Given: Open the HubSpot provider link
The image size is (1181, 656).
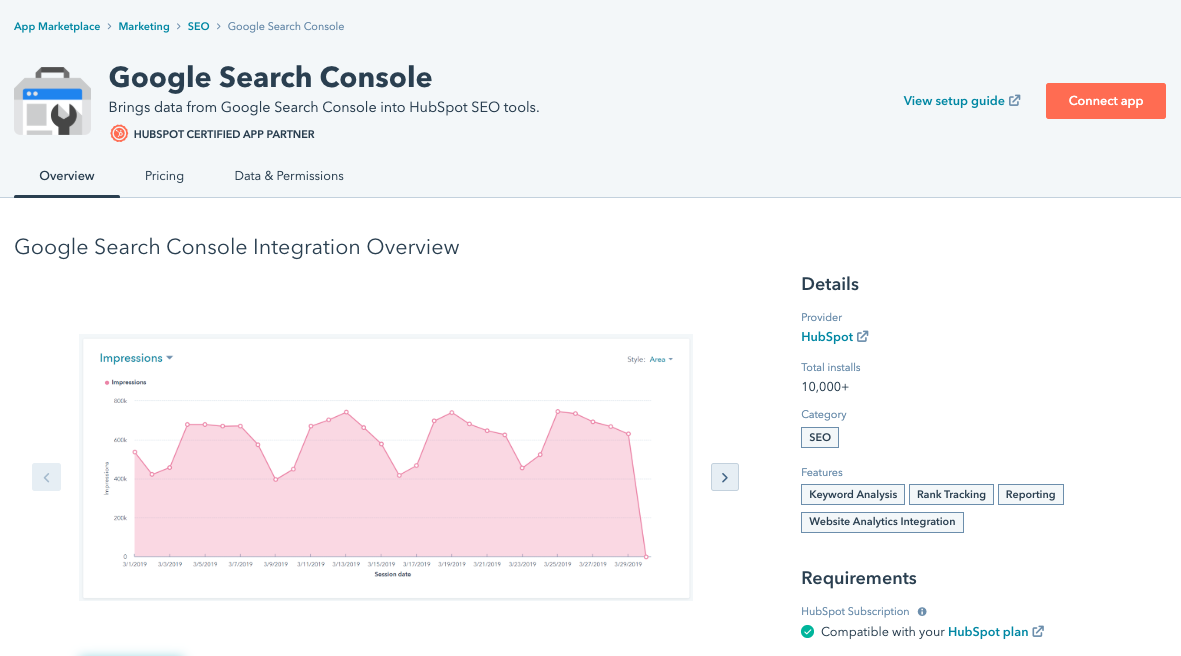Looking at the screenshot, I should click(827, 337).
